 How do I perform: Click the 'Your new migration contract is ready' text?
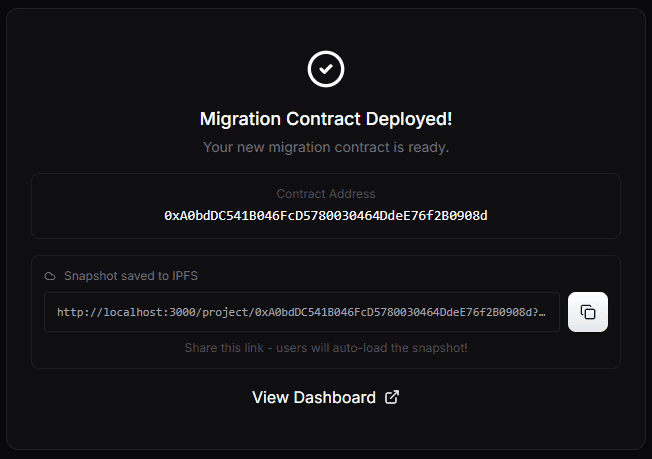pyautogui.click(x=326, y=147)
